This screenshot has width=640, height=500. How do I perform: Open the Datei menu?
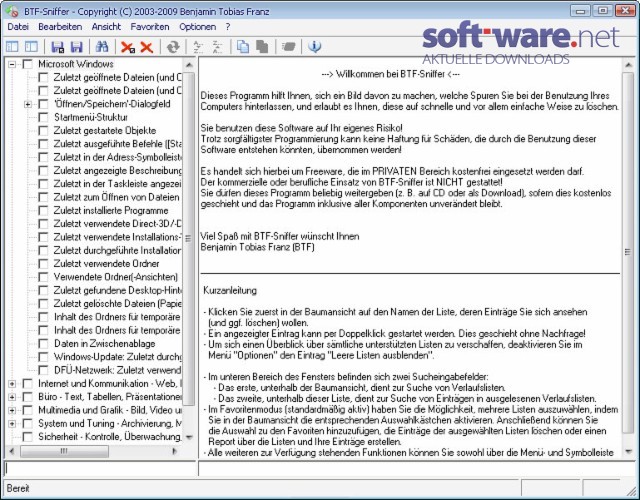tap(18, 27)
